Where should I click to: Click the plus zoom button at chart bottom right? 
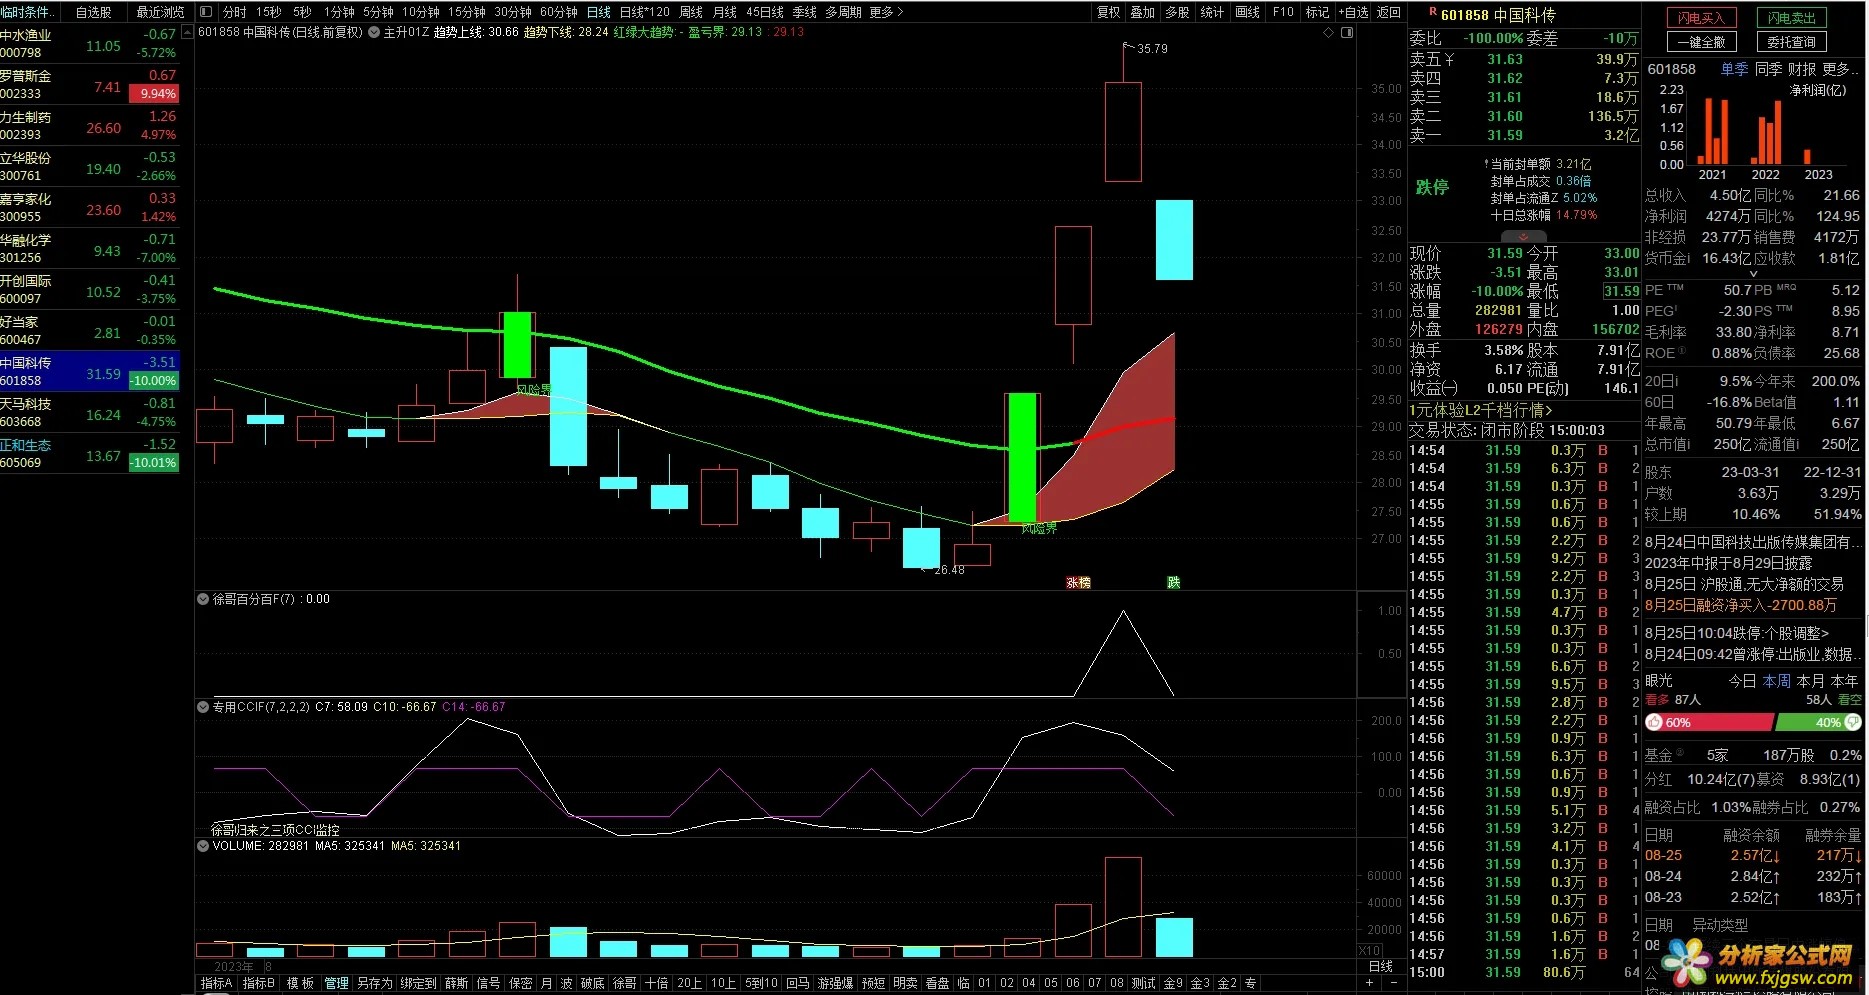point(1369,983)
